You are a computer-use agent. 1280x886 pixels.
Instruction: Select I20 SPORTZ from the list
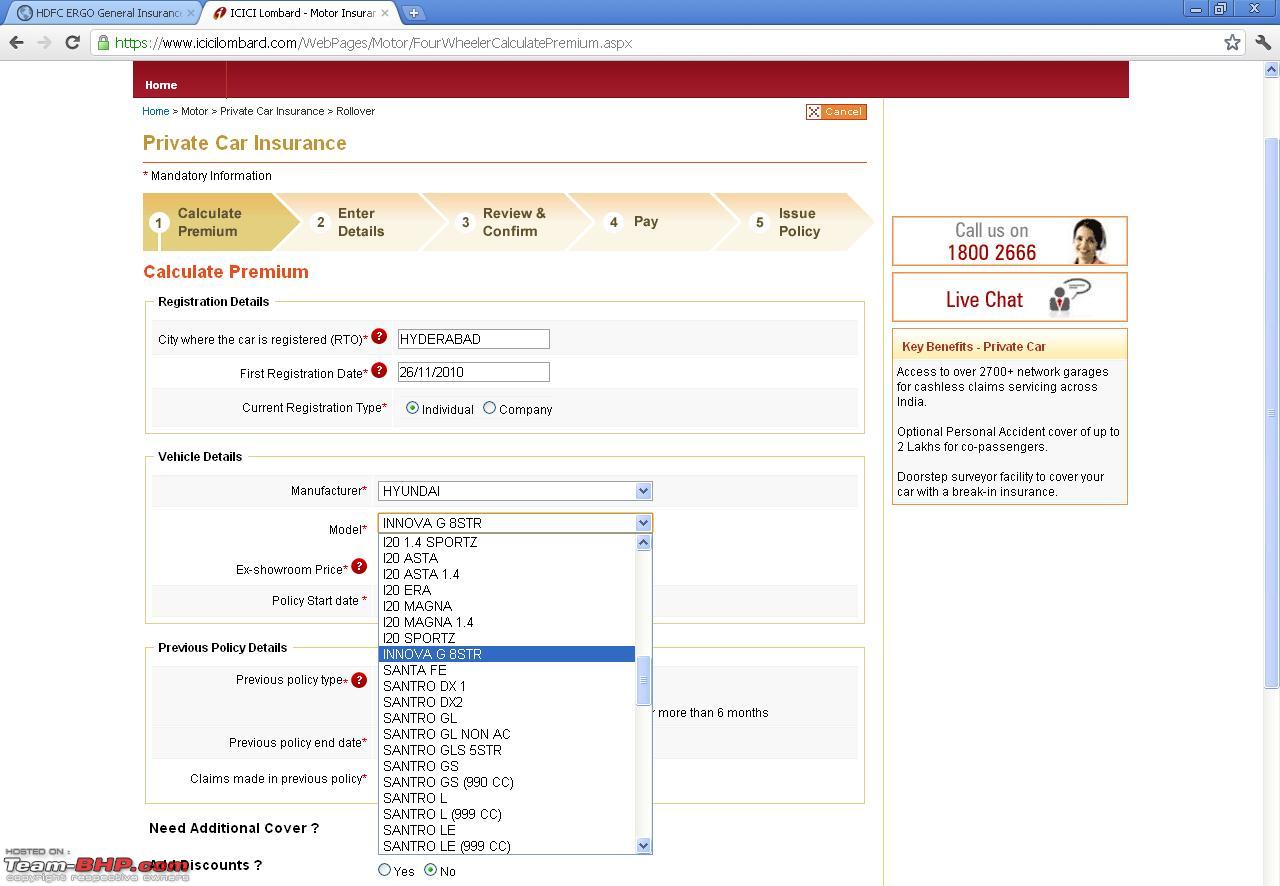[x=507, y=638]
